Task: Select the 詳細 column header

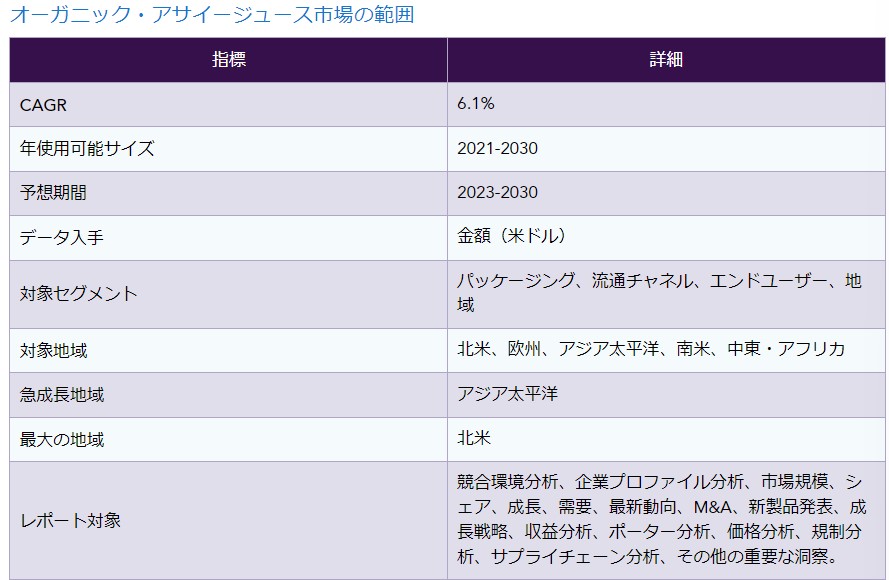Action: (x=666, y=60)
